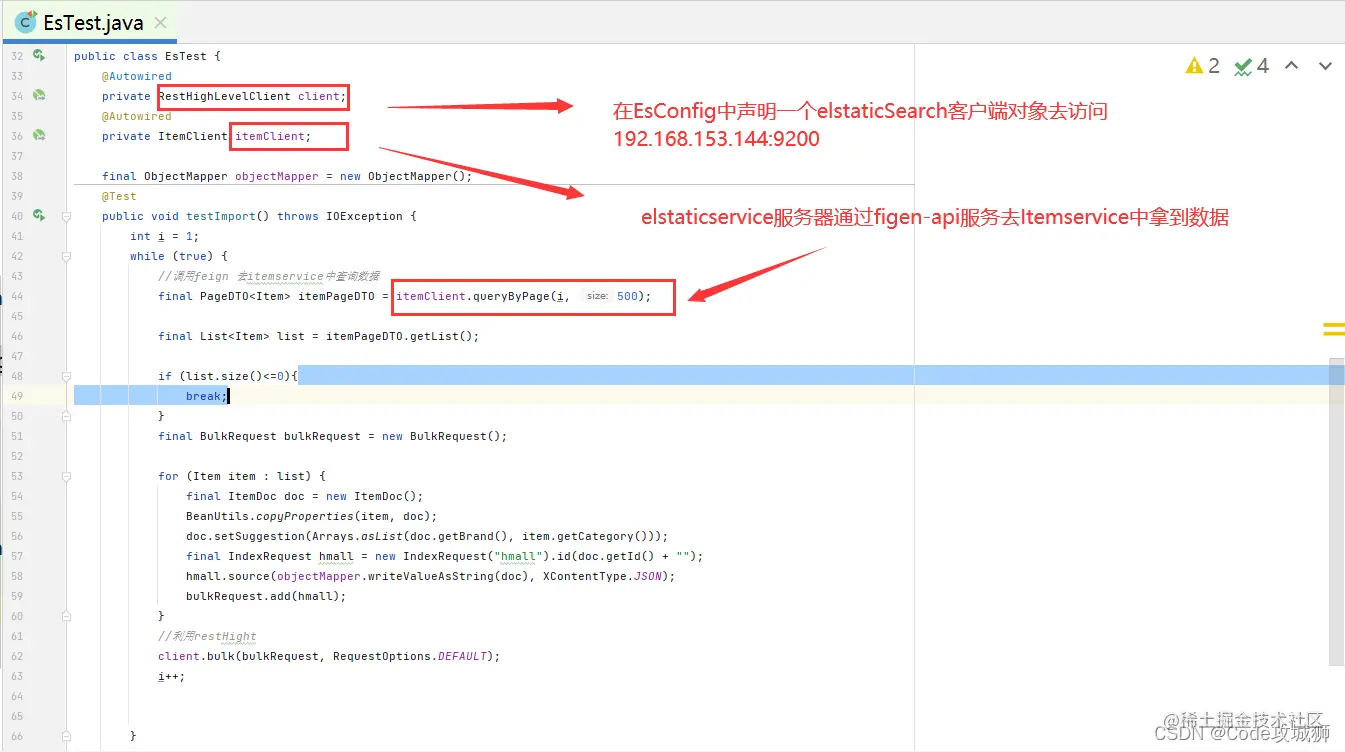The height and width of the screenshot is (752, 1345).
Task: Click bulkRequest.add(hmall) statement
Action: [x=266, y=596]
